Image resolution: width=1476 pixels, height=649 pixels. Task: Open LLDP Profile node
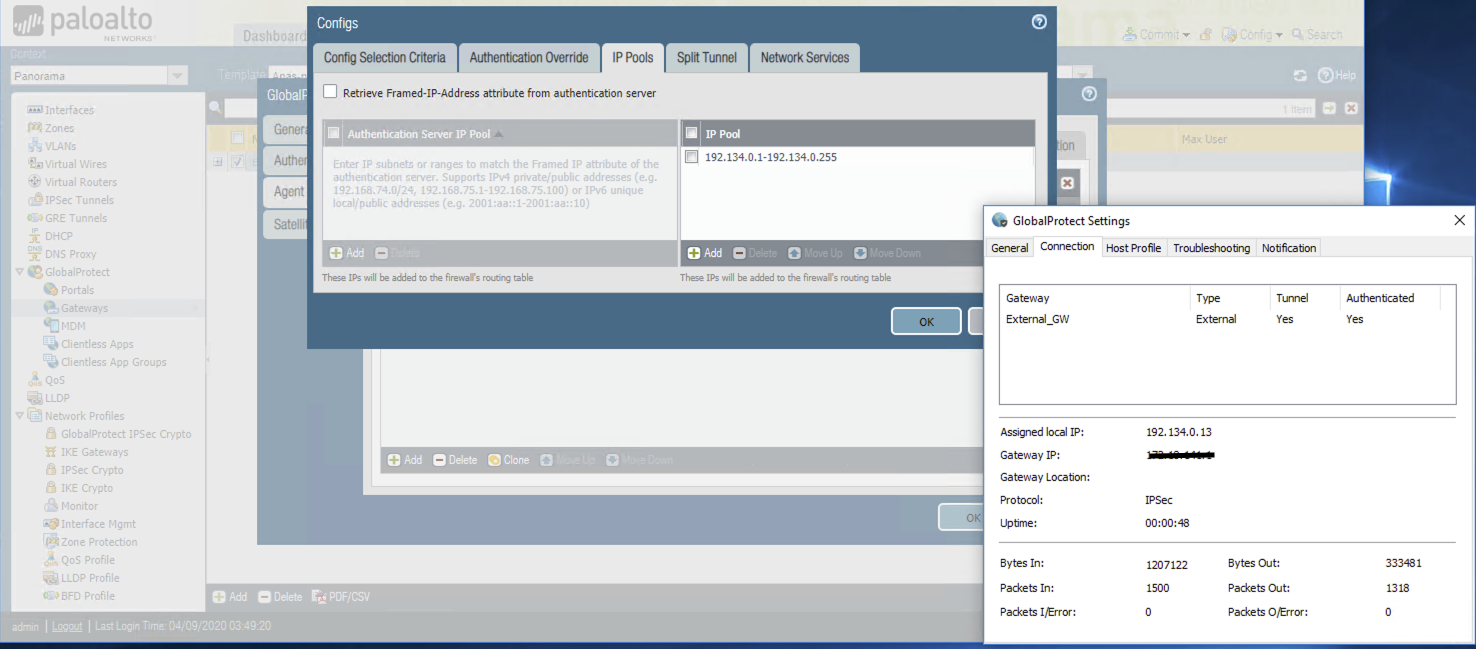(90, 578)
